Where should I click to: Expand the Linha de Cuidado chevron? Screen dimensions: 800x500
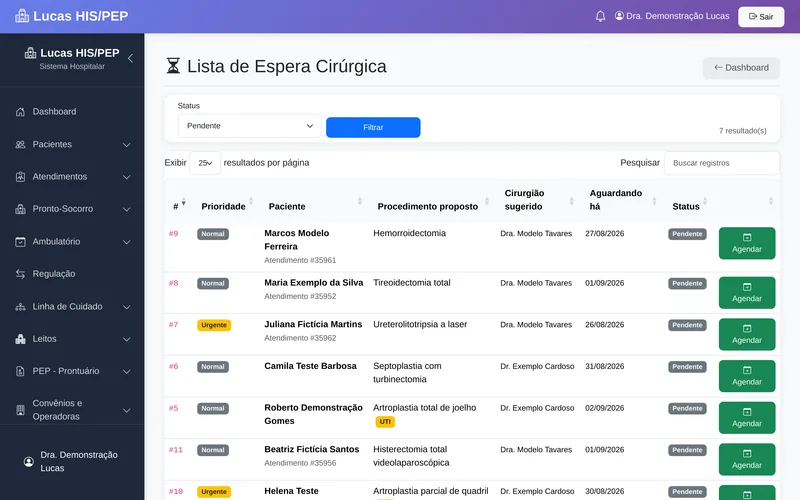pos(127,307)
